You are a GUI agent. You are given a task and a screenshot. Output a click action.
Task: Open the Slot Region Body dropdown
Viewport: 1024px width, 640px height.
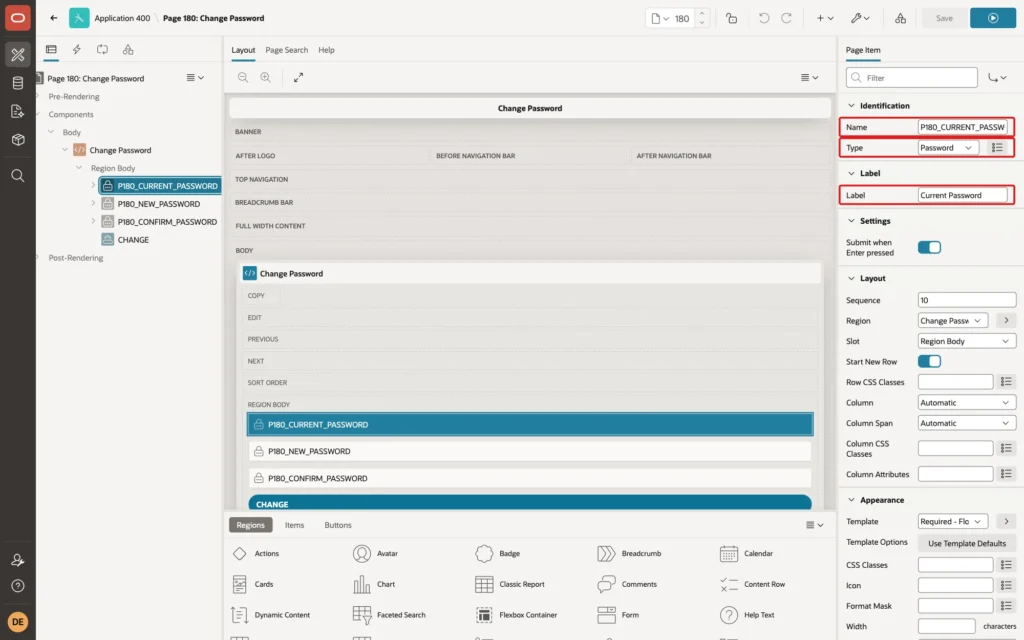(x=967, y=341)
